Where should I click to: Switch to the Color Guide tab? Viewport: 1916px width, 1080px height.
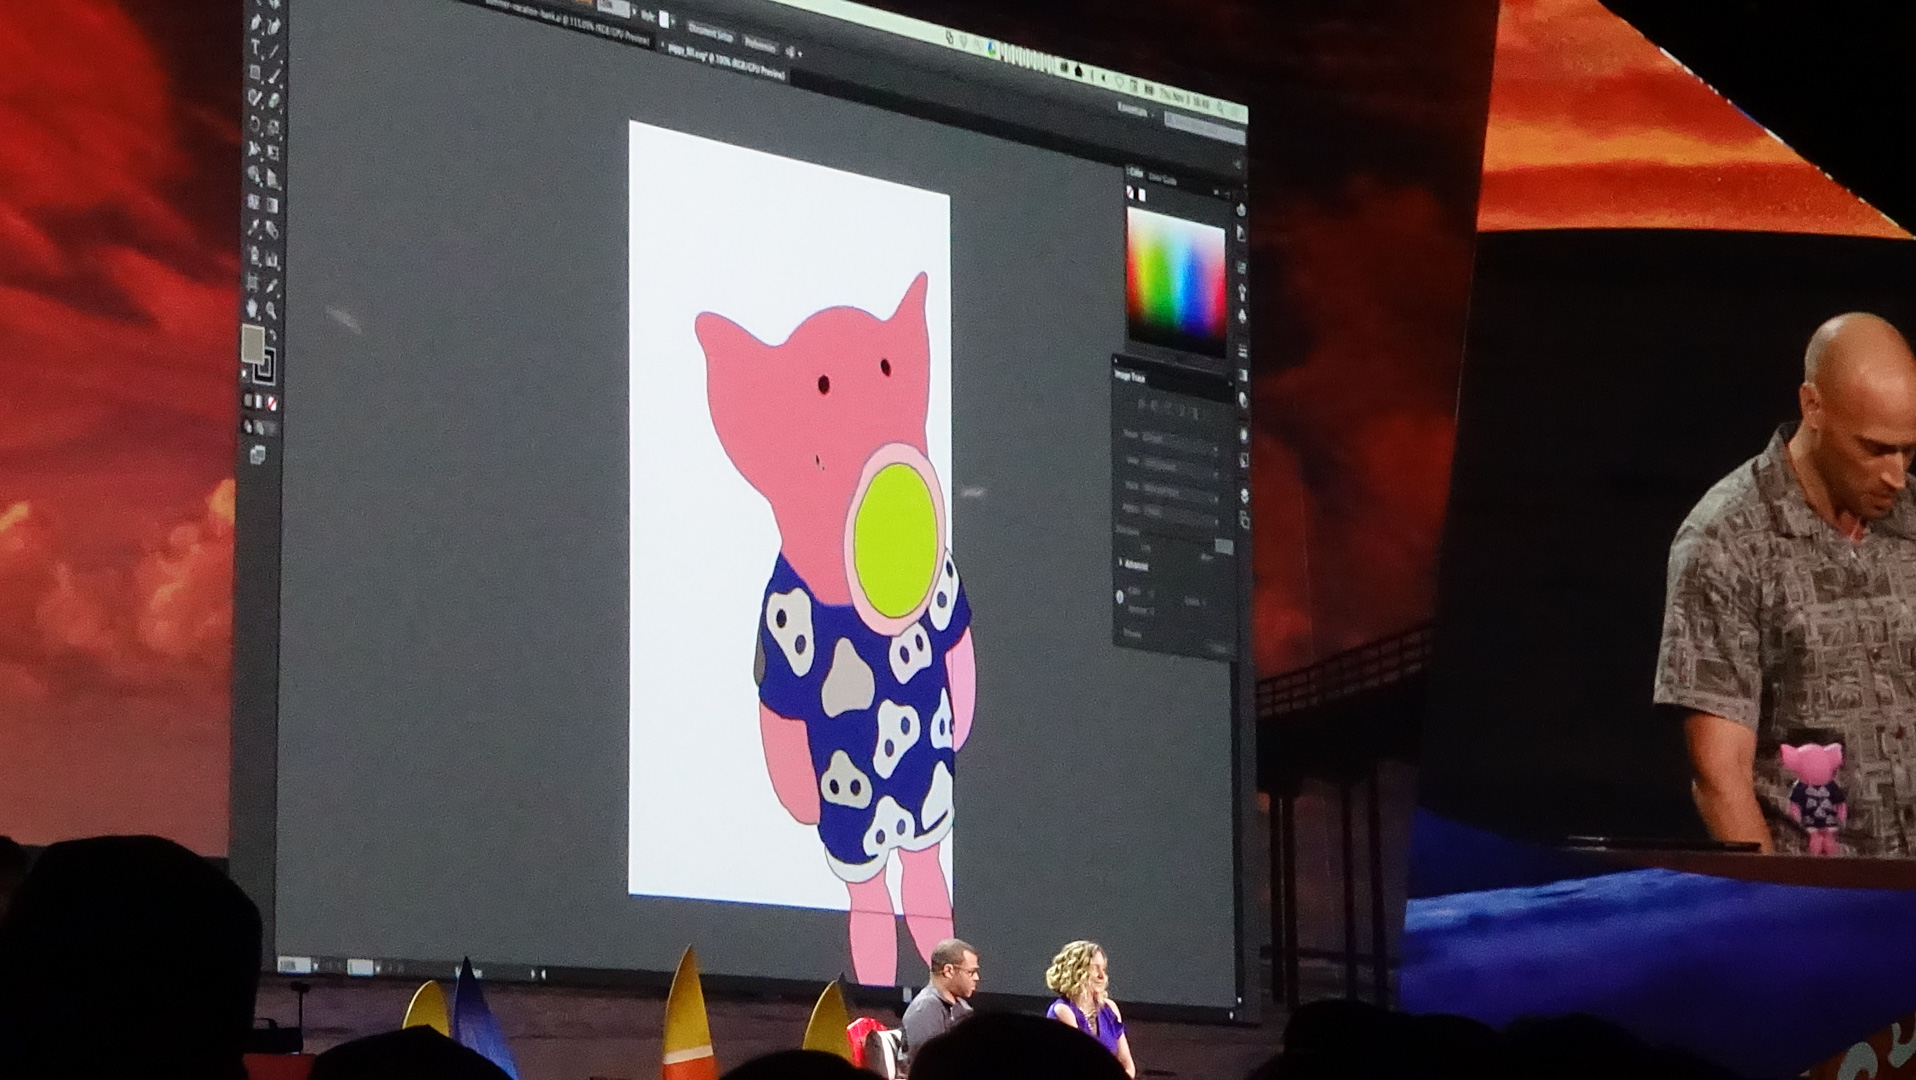coord(1164,179)
